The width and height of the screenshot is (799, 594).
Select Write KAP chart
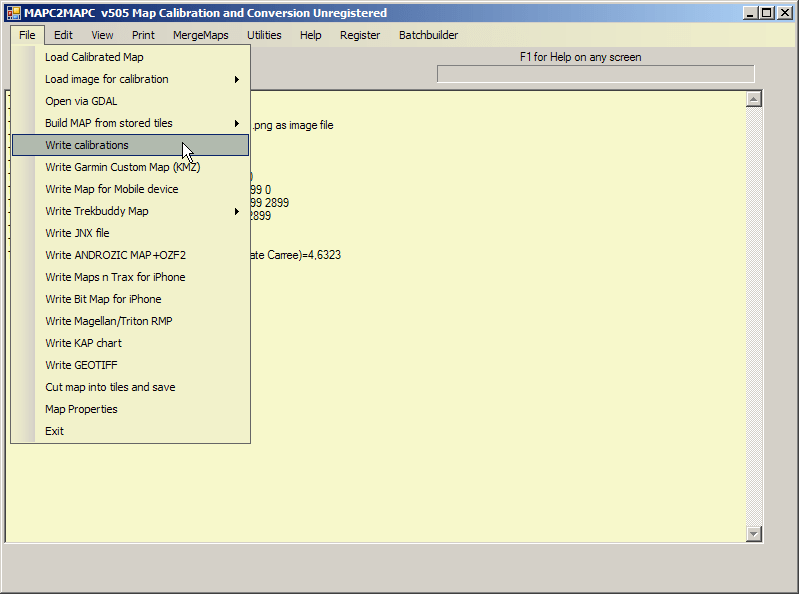pos(130,343)
